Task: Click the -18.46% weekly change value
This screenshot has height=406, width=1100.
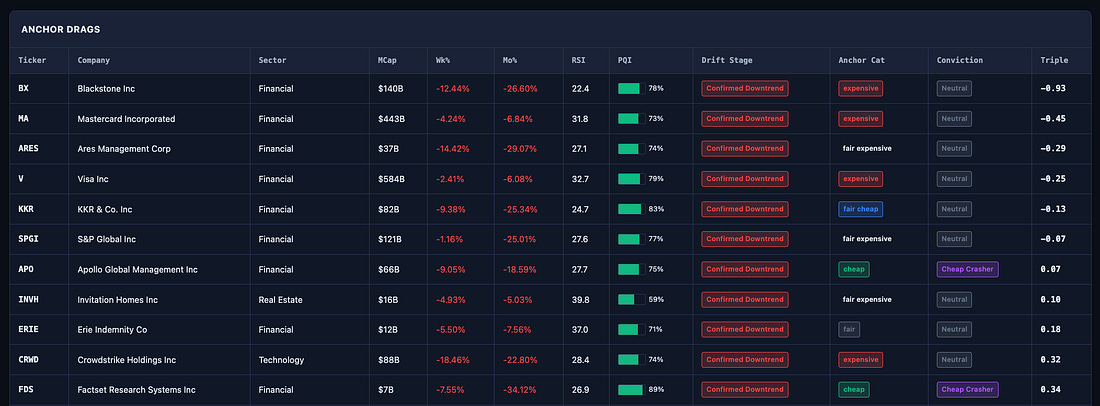Action: pos(452,360)
